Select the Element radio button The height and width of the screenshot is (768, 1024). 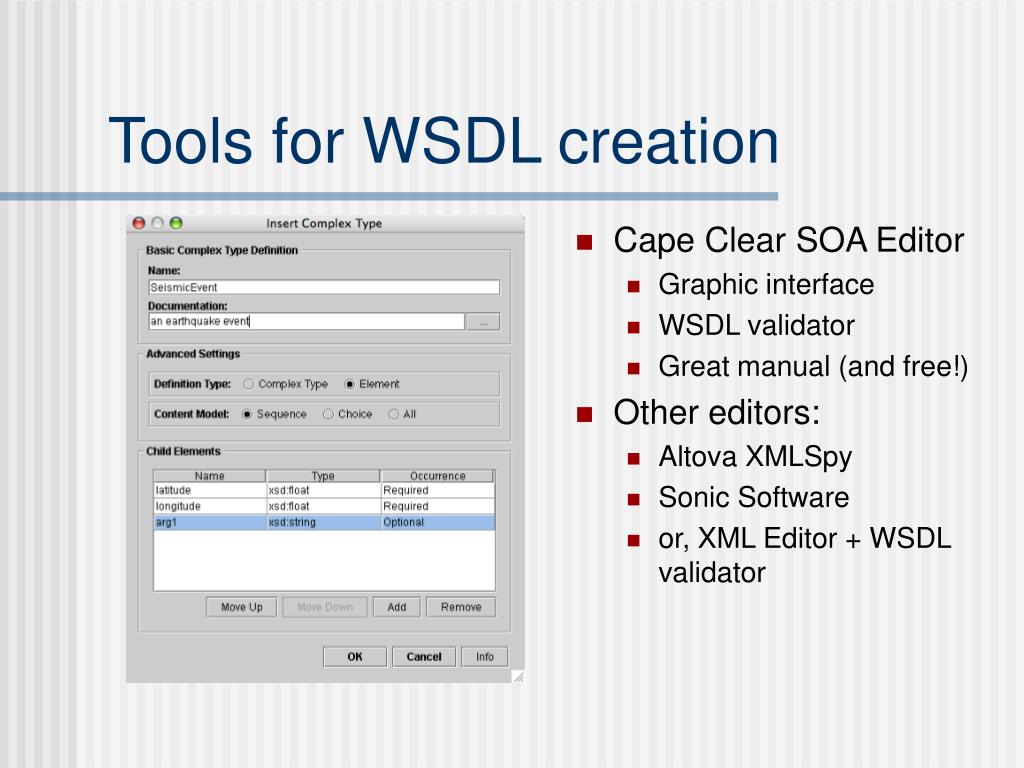(x=349, y=384)
